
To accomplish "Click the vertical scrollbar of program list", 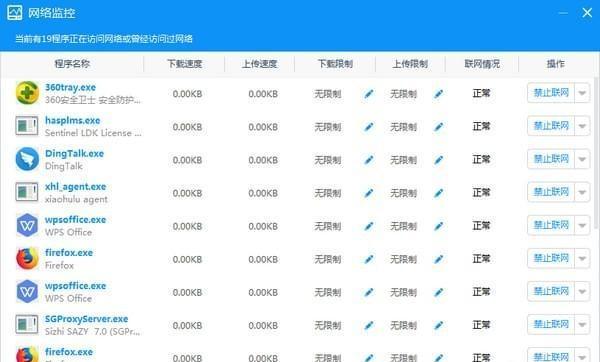I will pyautogui.click(x=597, y=153).
